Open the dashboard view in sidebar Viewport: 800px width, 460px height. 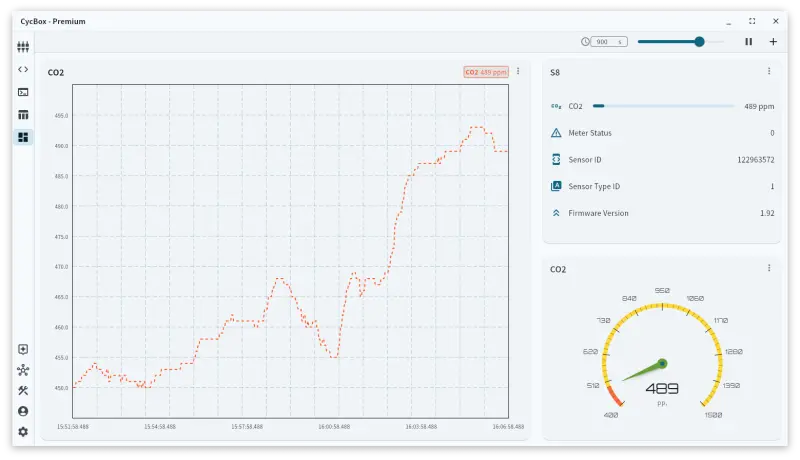point(23,137)
